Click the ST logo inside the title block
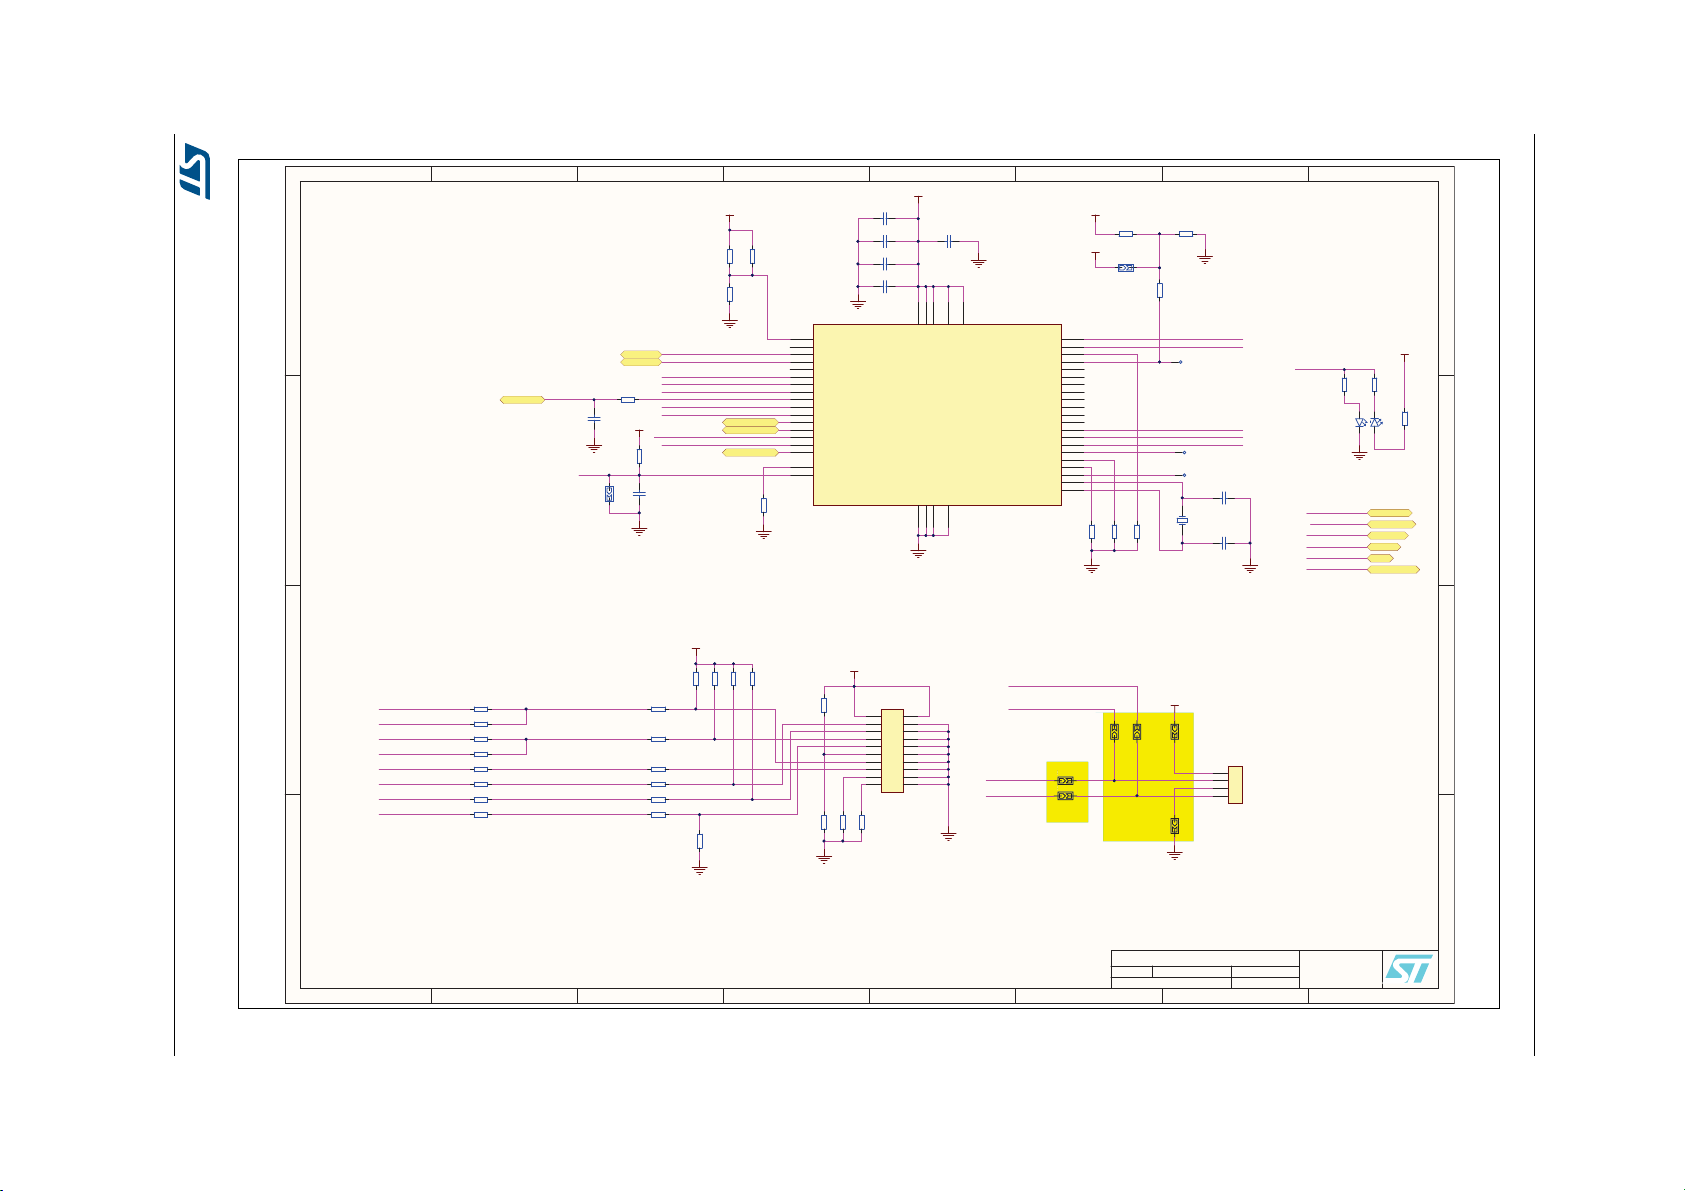Screen dimensions: 1685x1191 pyautogui.click(x=1409, y=969)
